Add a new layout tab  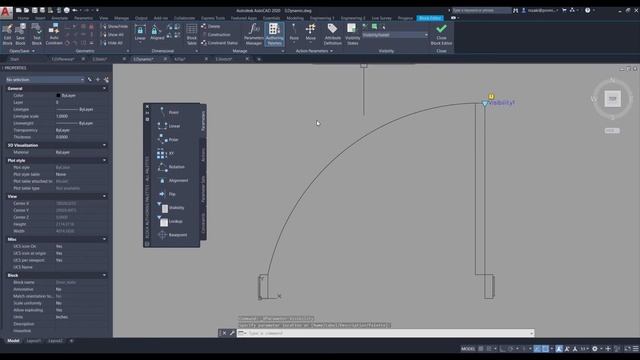click(71, 341)
